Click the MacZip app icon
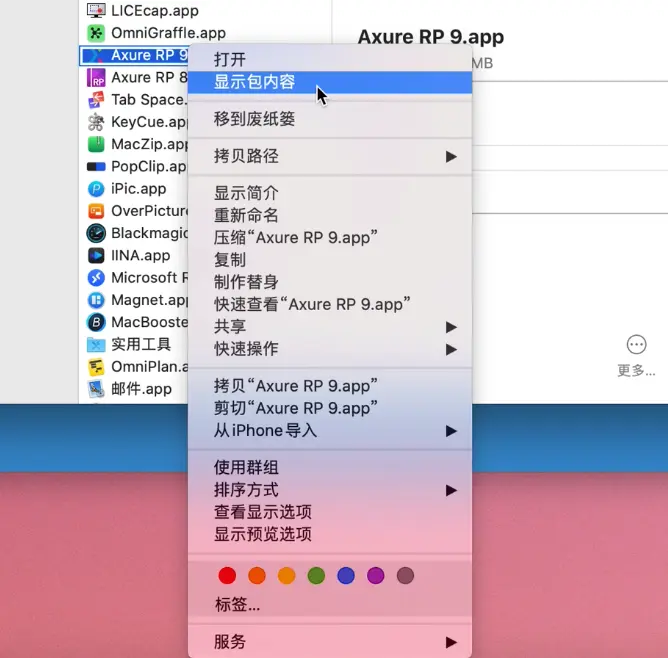Screen dimensions: 668x658 (96, 144)
